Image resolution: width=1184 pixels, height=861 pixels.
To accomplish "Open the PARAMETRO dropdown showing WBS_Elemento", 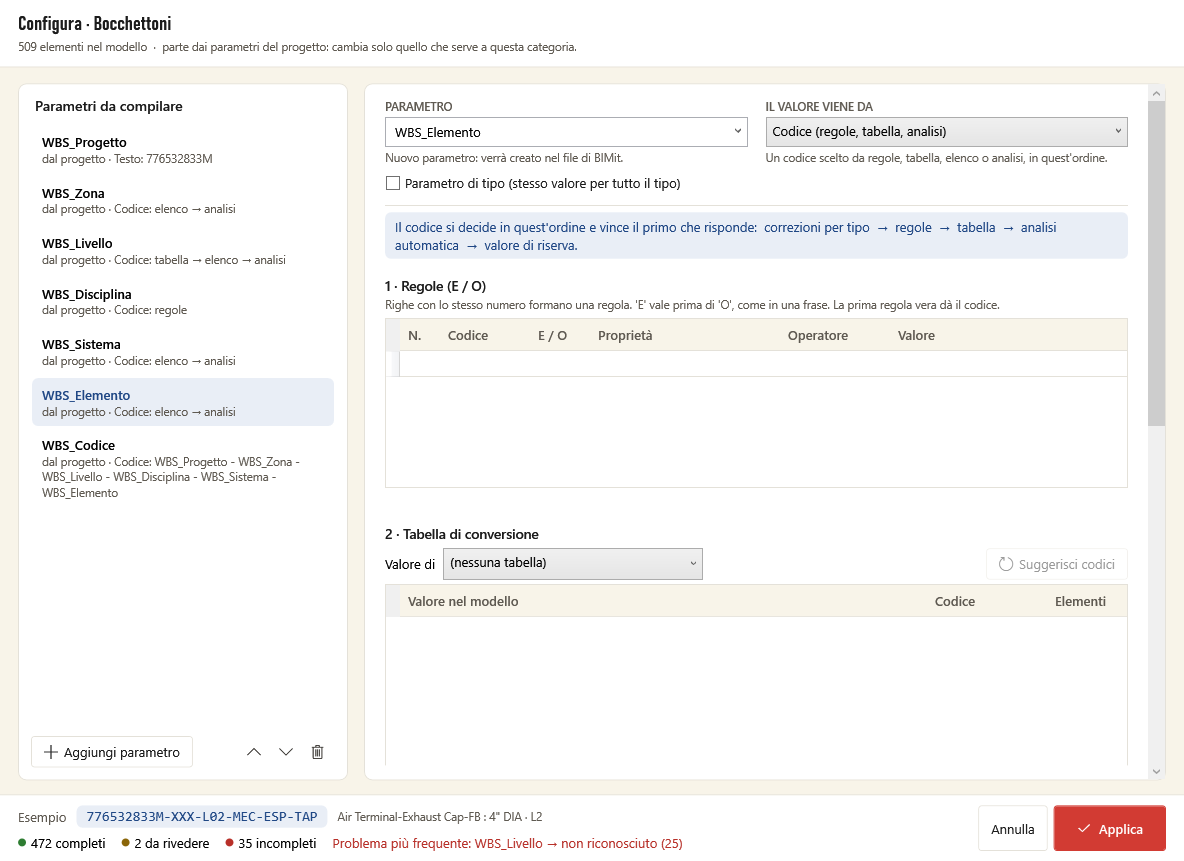I will [x=566, y=132].
